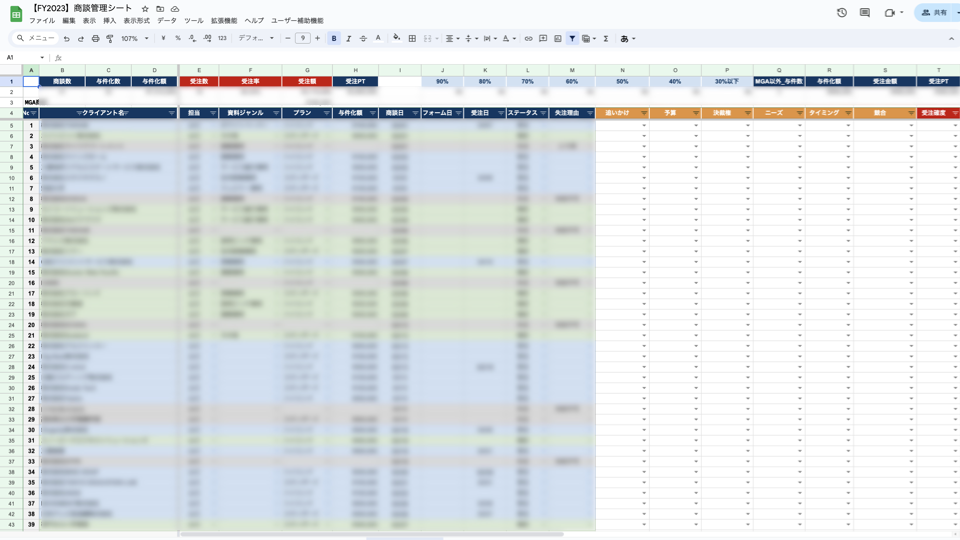Select the paint format roller tool
The height and width of the screenshot is (540, 960).
click(x=110, y=39)
